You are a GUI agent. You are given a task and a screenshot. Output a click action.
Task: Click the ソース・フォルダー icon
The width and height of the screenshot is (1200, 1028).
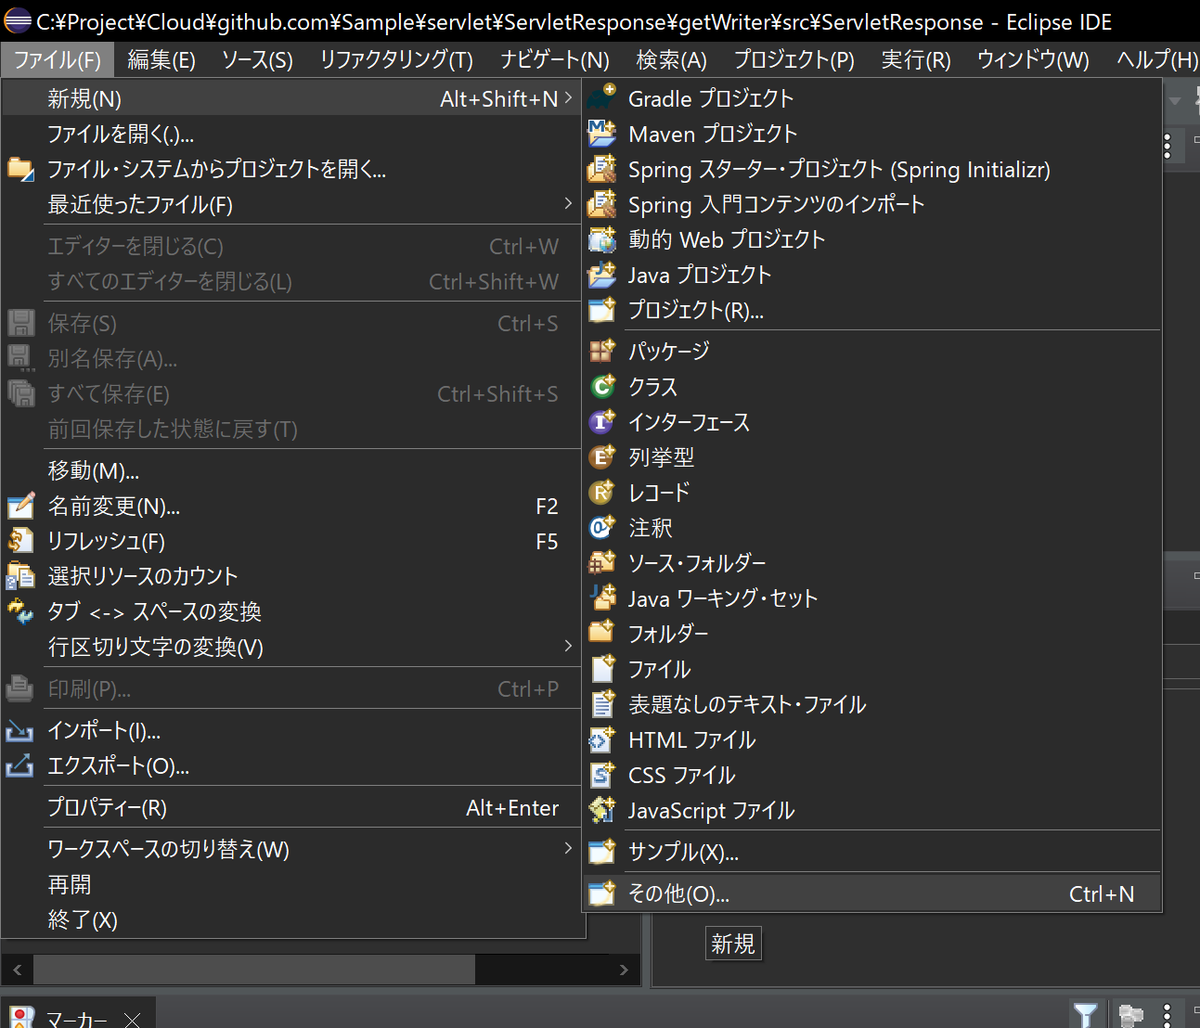(x=602, y=563)
